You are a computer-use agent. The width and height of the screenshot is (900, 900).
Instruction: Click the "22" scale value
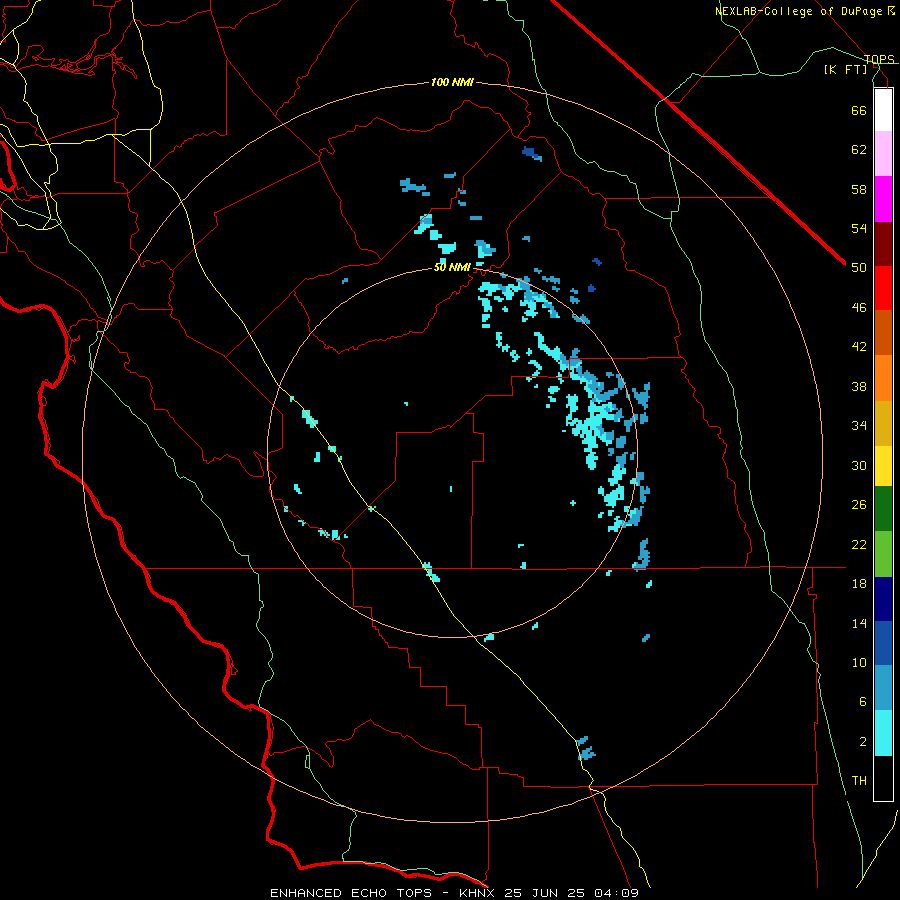click(859, 544)
